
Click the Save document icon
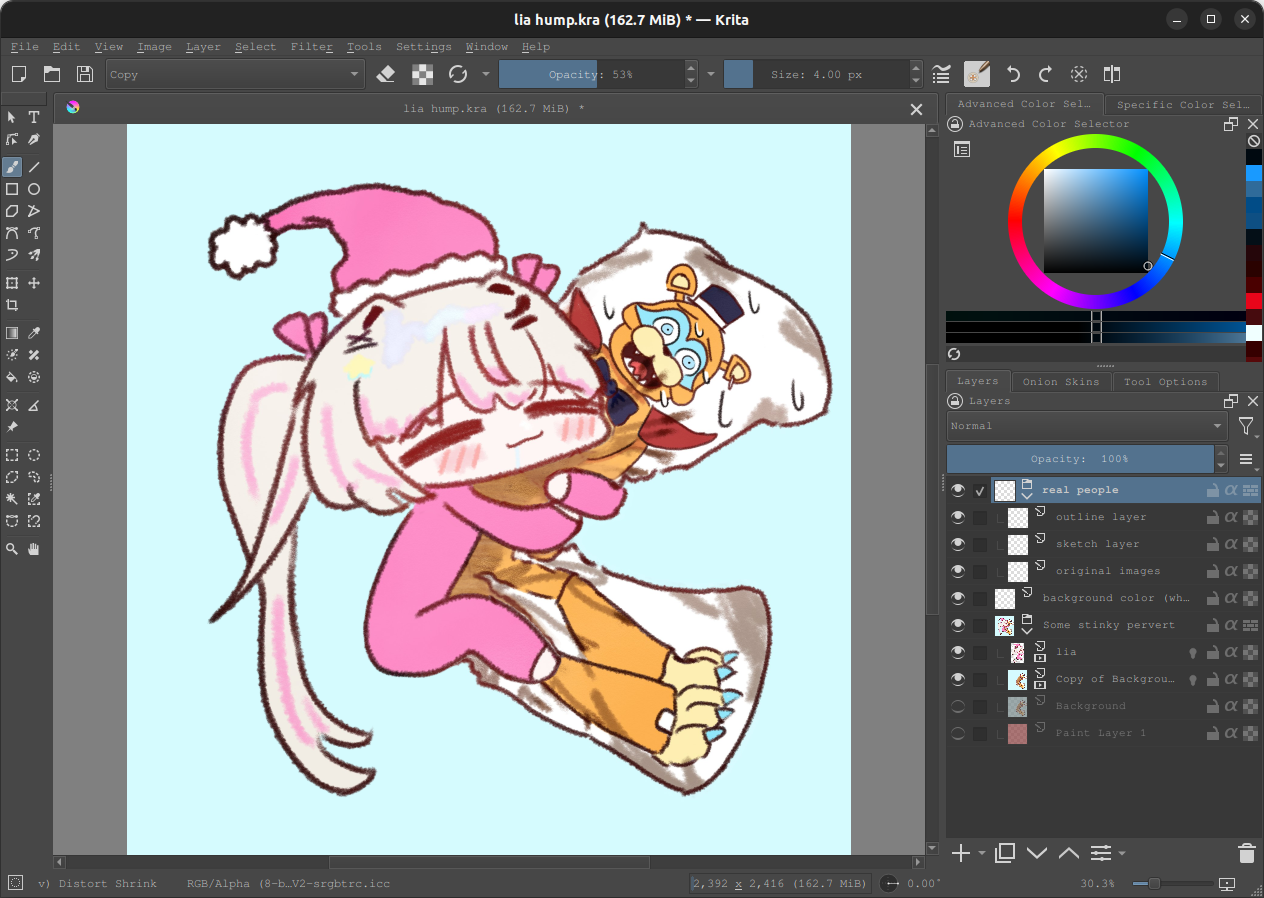[84, 74]
